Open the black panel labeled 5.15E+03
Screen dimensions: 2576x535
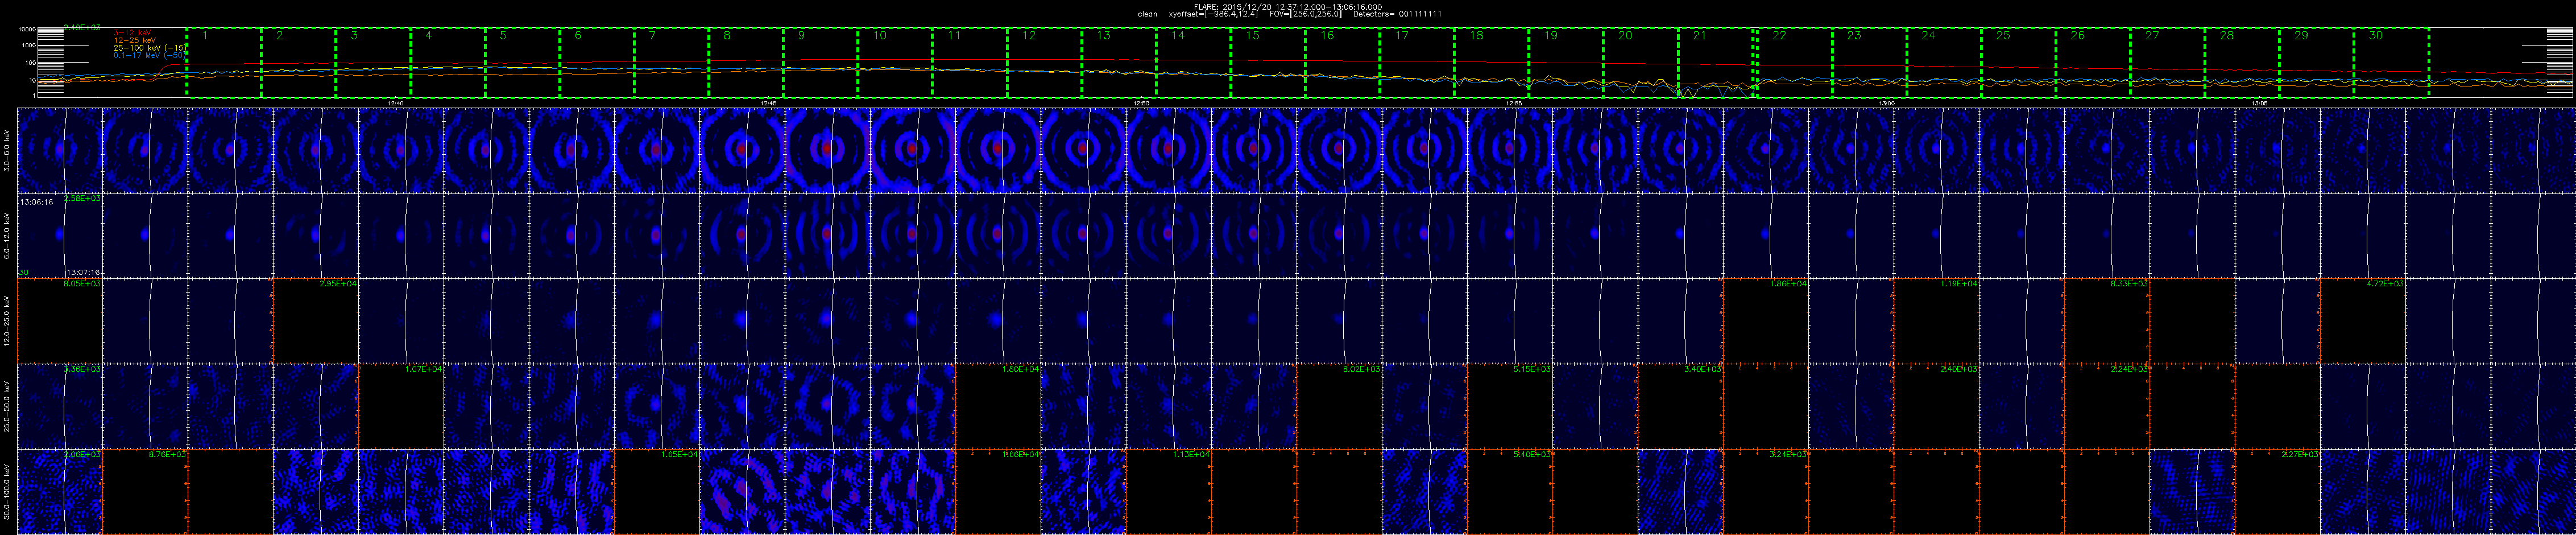1510,406
